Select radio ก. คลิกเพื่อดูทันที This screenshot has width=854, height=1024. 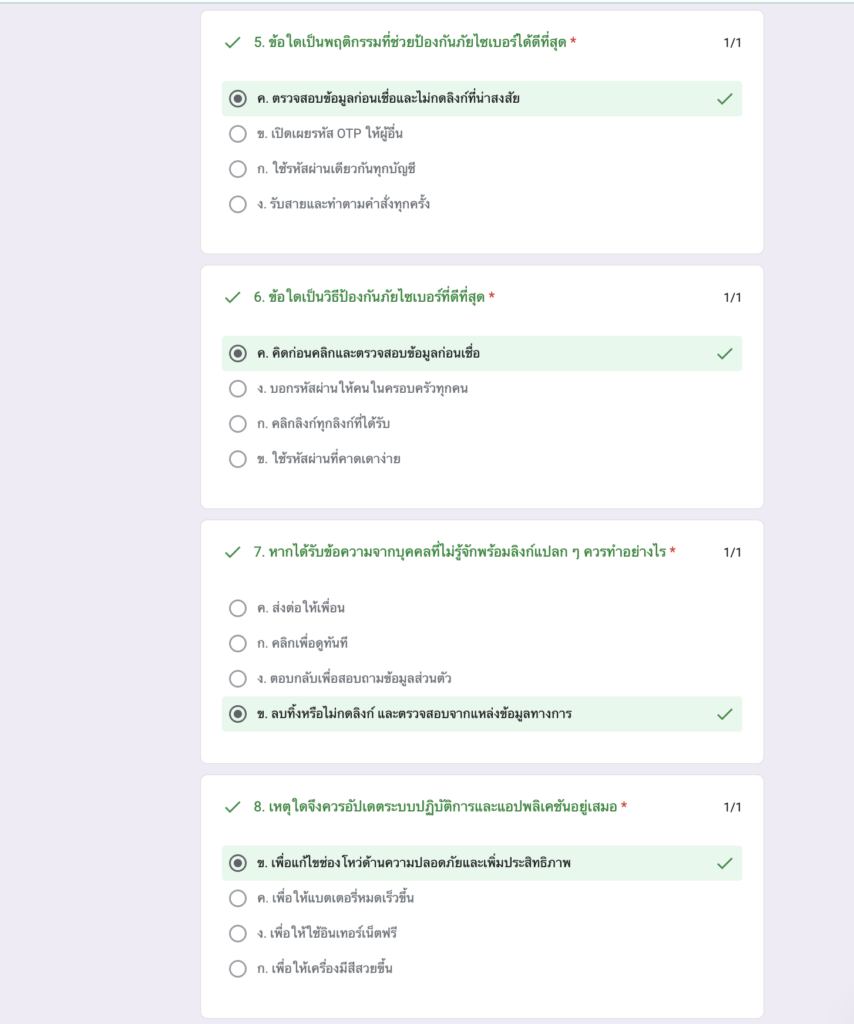coord(238,643)
